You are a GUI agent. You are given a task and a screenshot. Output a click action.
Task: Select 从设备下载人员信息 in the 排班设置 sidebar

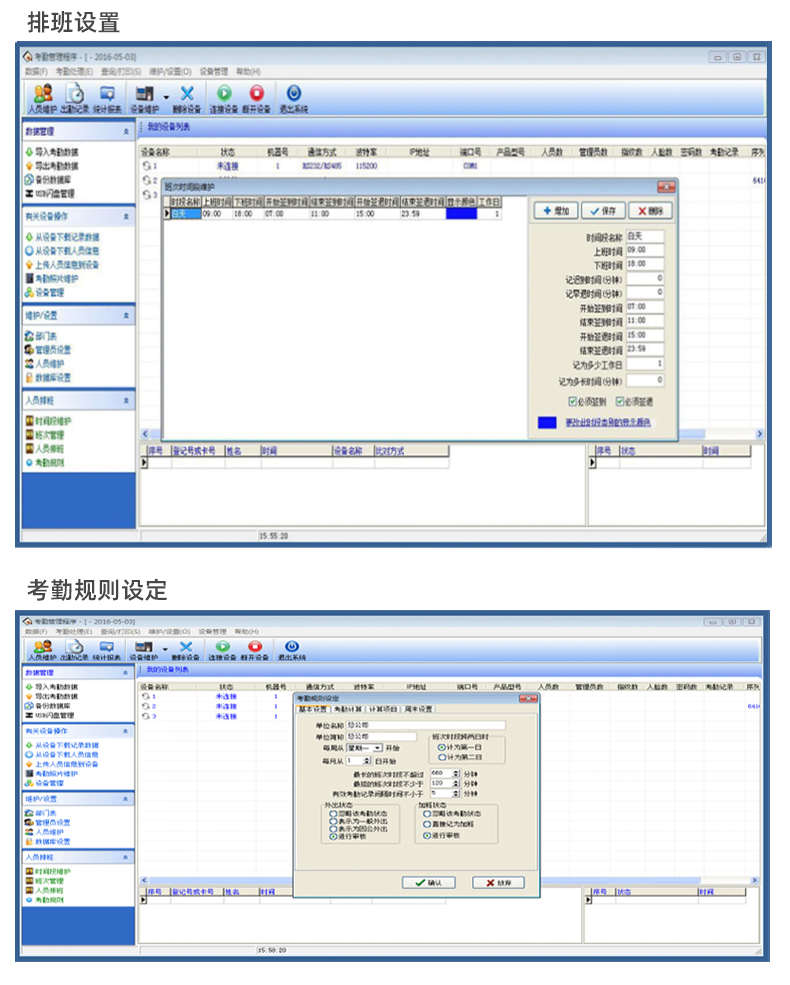pyautogui.click(x=62, y=251)
